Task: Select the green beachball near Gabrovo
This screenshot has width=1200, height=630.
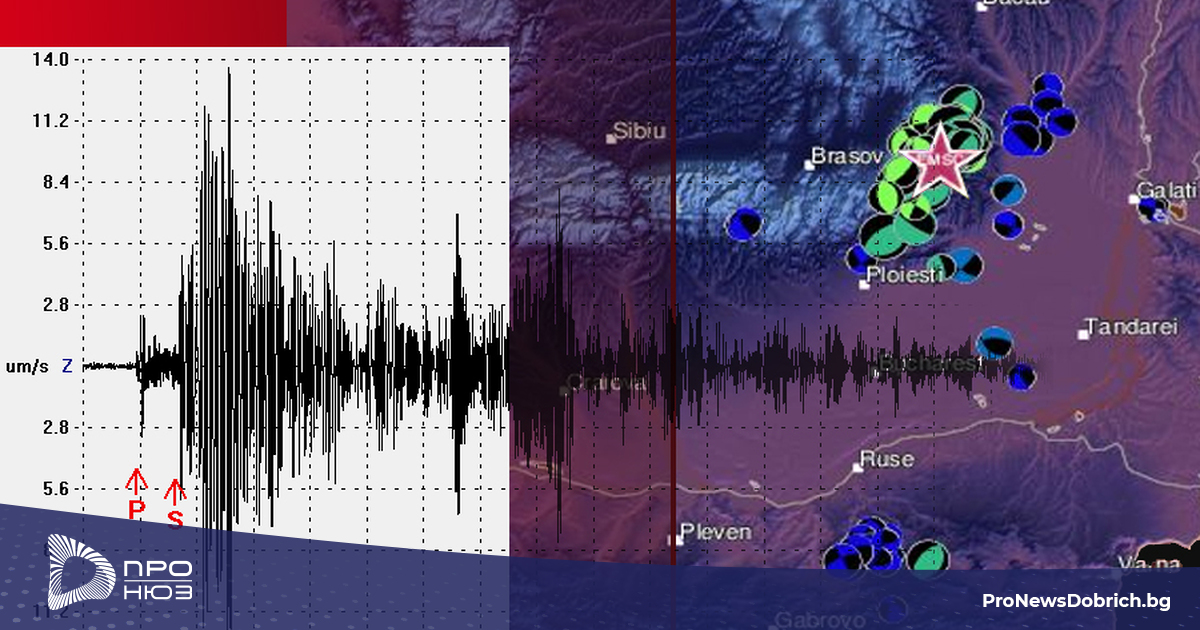Action: 928,559
